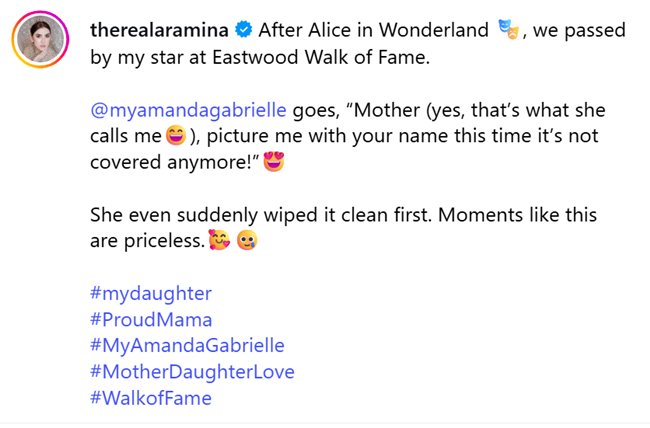The image size is (650, 428).
Task: Click the theater masks emoji
Action: click(508, 29)
